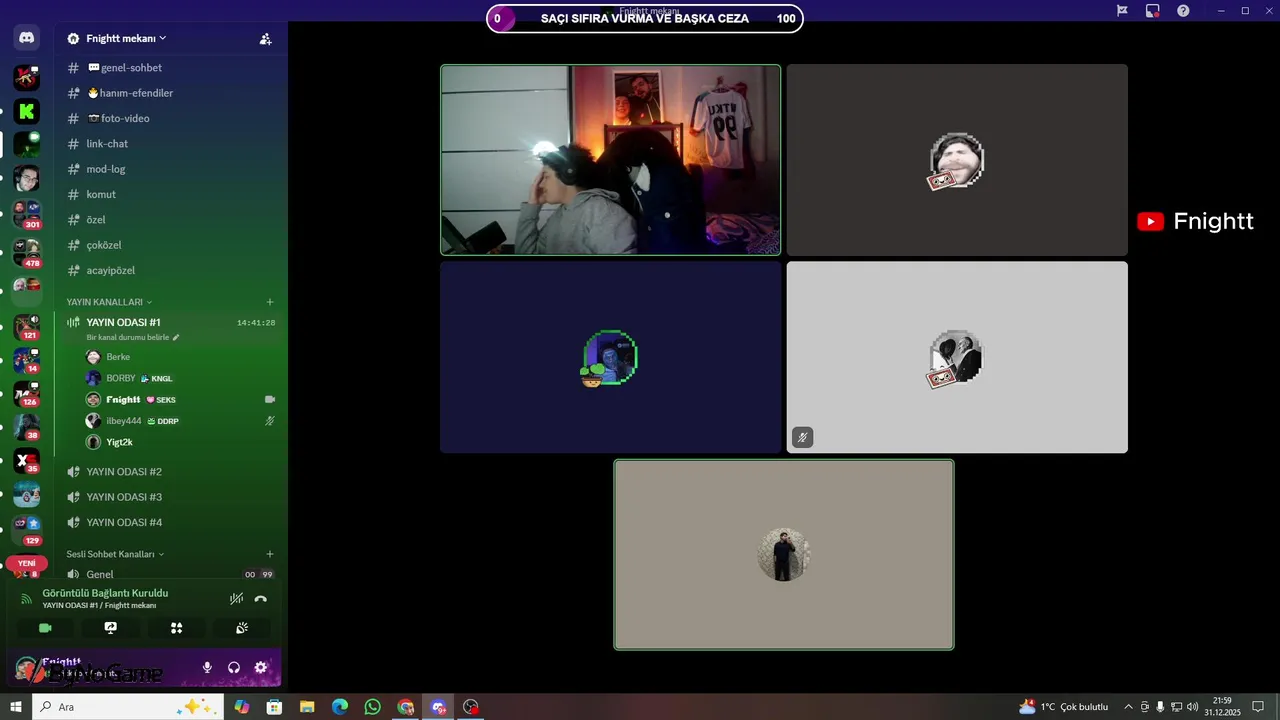Open Discord direct messages home icon
The height and width of the screenshot is (720, 1280).
pos(27,39)
